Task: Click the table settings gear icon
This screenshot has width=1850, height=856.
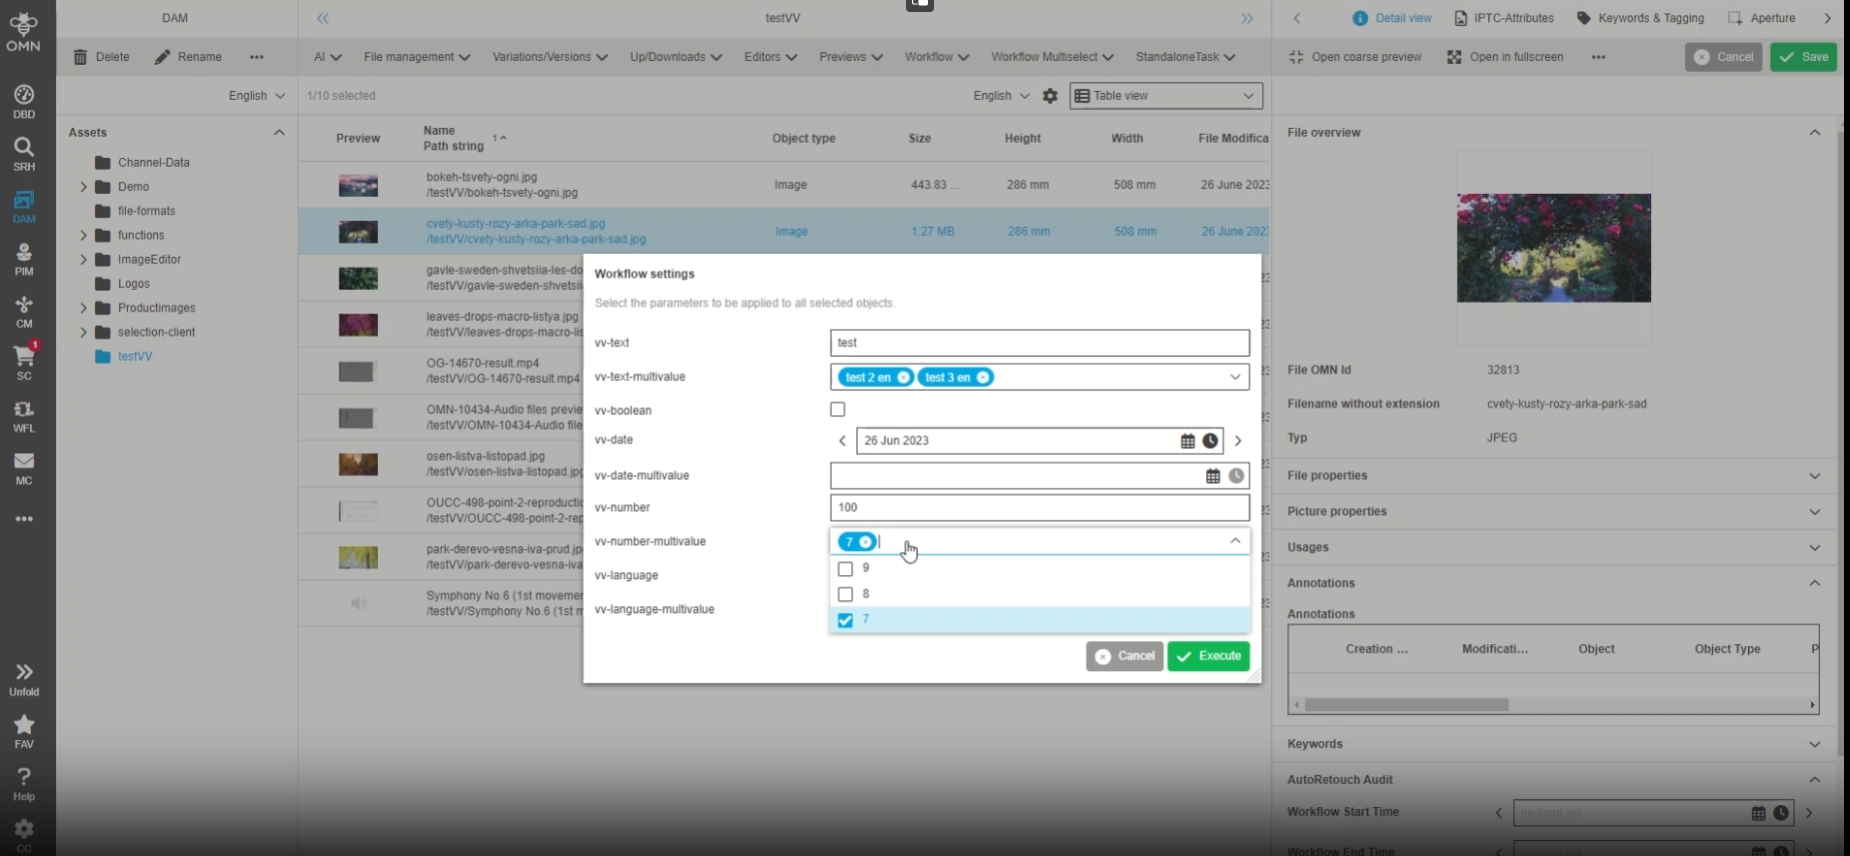Action: pos(1050,96)
